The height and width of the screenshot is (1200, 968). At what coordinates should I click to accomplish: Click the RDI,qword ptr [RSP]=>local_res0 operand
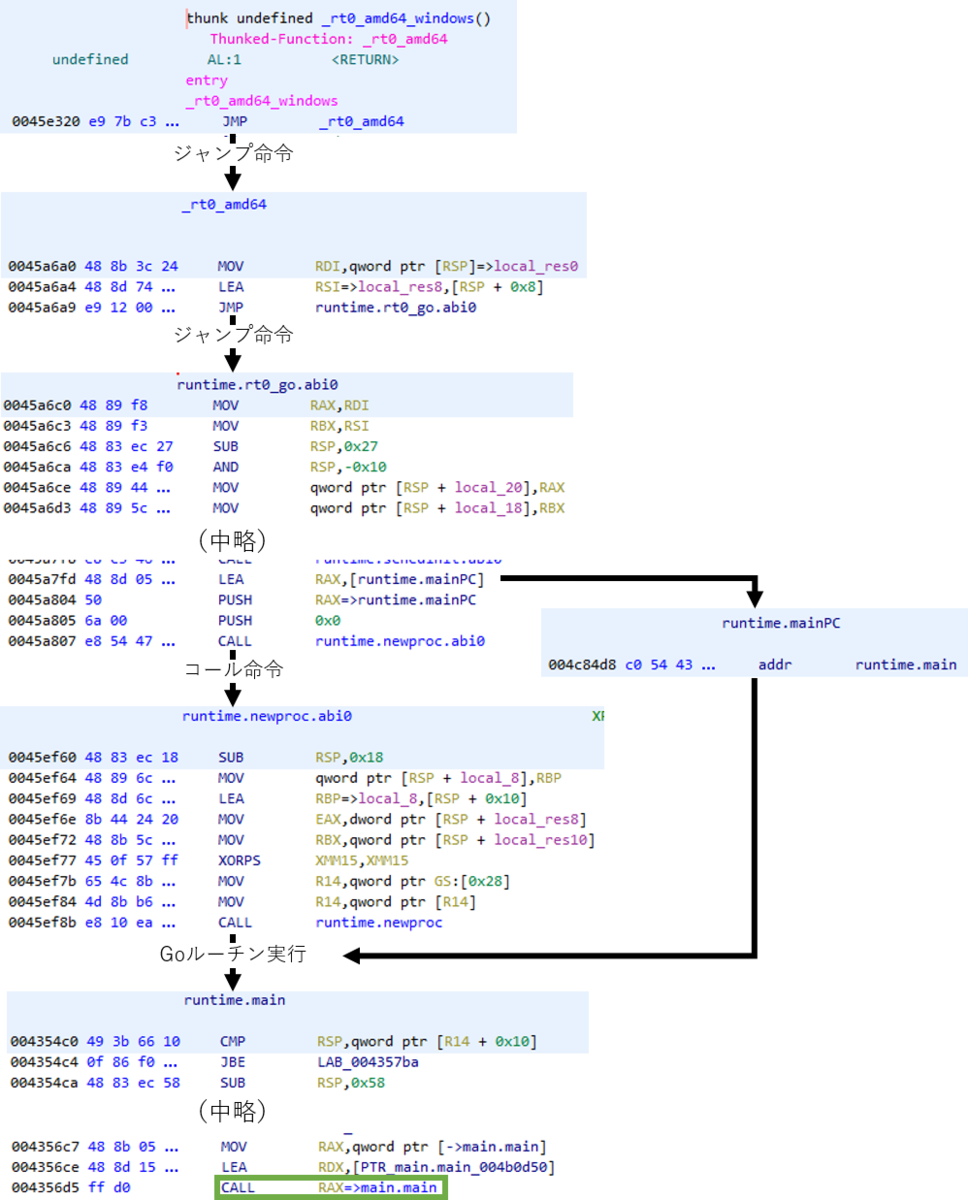click(x=446, y=267)
